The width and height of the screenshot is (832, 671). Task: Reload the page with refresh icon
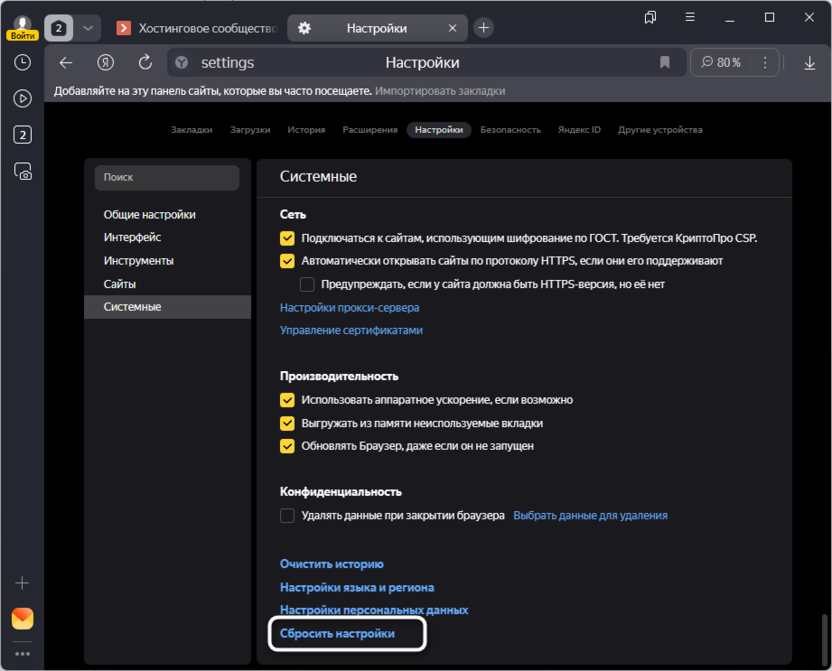point(145,63)
